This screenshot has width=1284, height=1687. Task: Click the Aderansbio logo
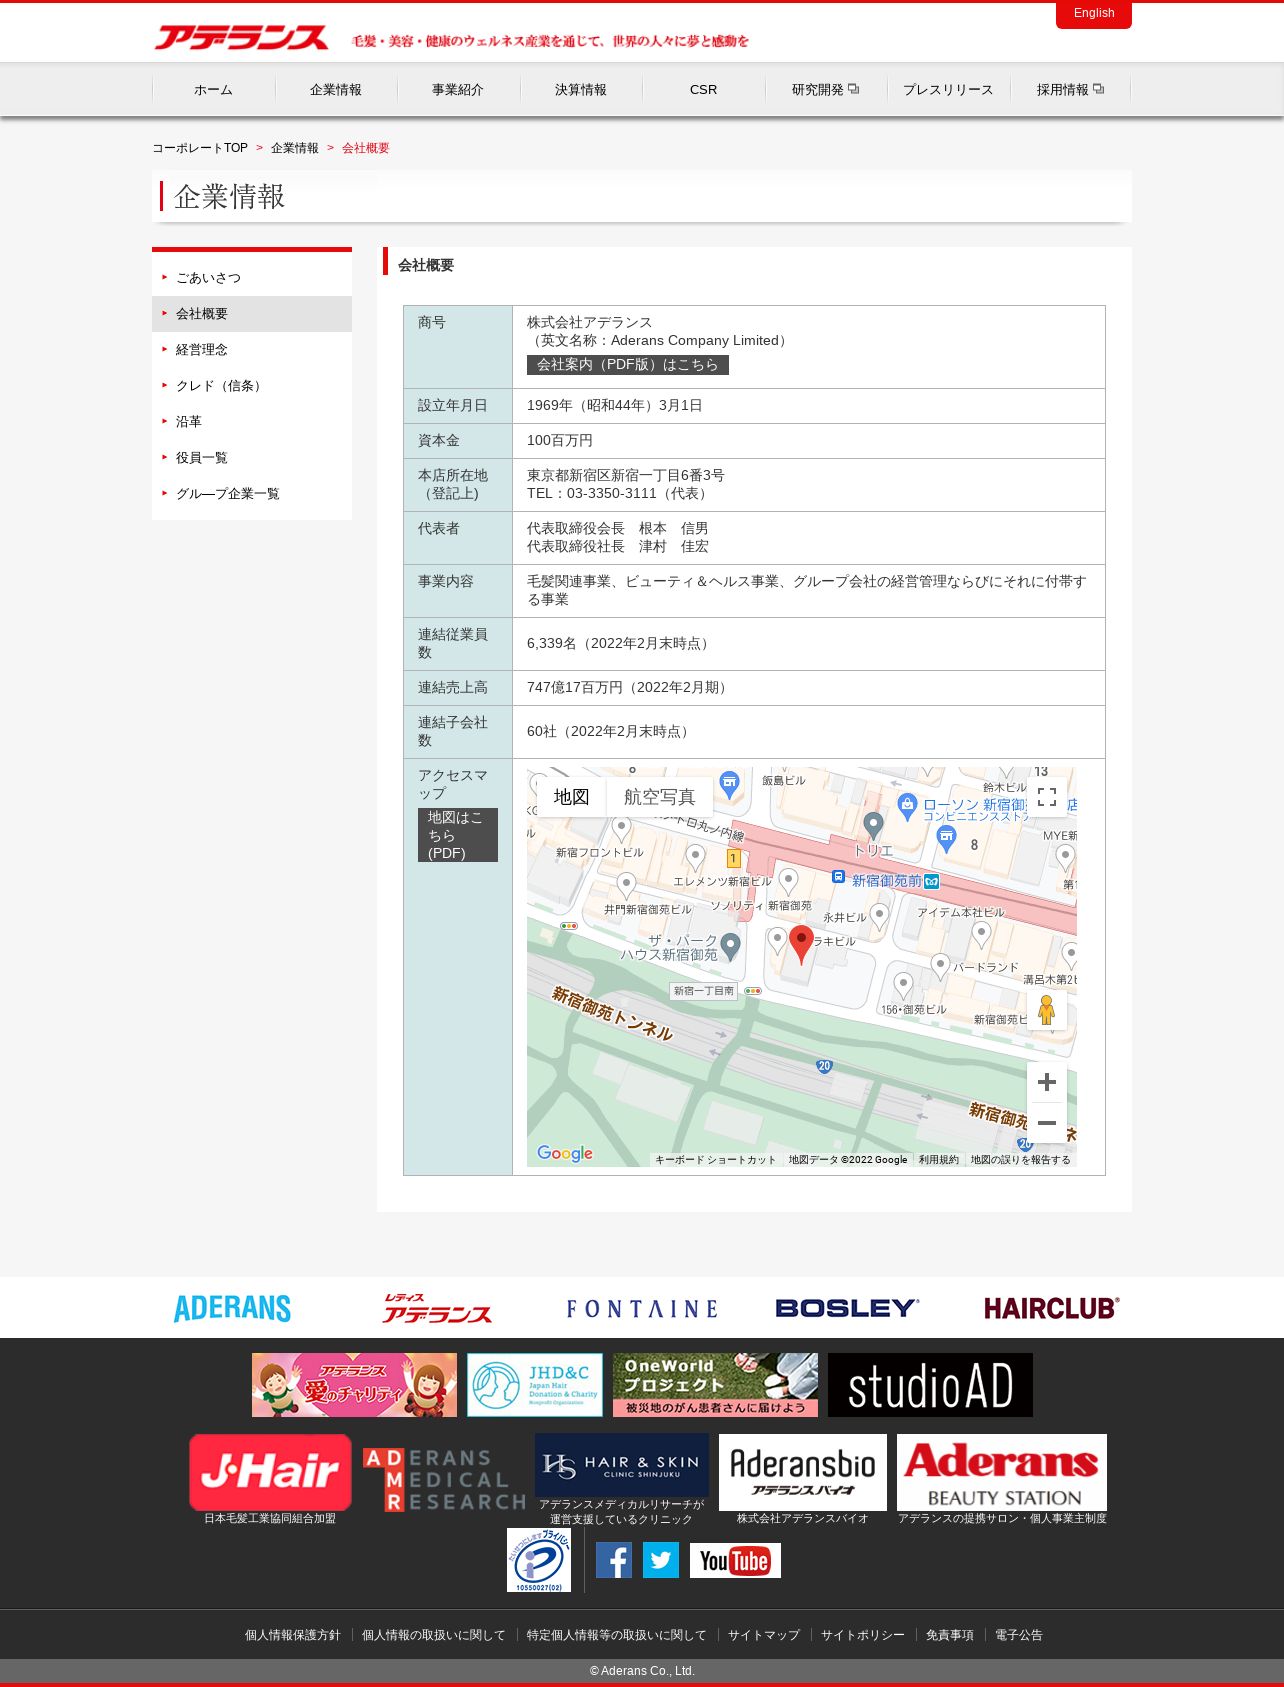[803, 1472]
